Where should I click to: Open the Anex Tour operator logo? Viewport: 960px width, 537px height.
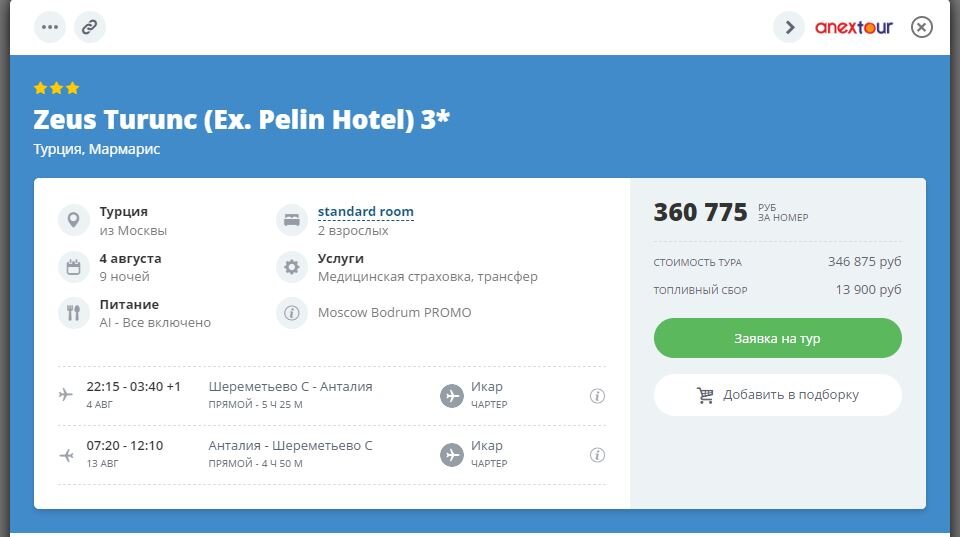point(853,27)
